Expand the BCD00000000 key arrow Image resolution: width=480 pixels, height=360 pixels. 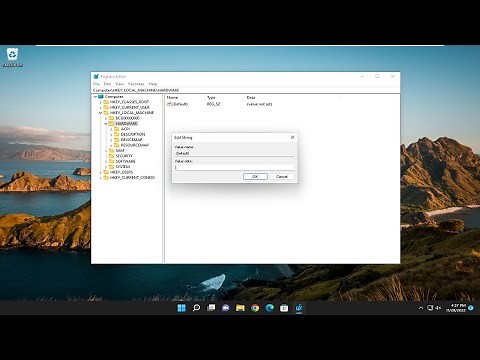[106, 118]
